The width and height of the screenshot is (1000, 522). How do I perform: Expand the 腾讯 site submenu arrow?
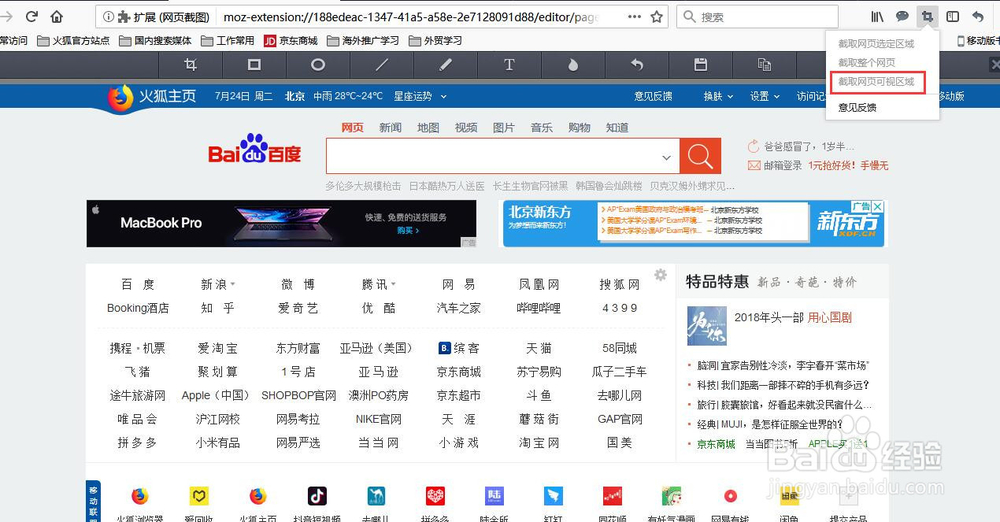(393, 284)
